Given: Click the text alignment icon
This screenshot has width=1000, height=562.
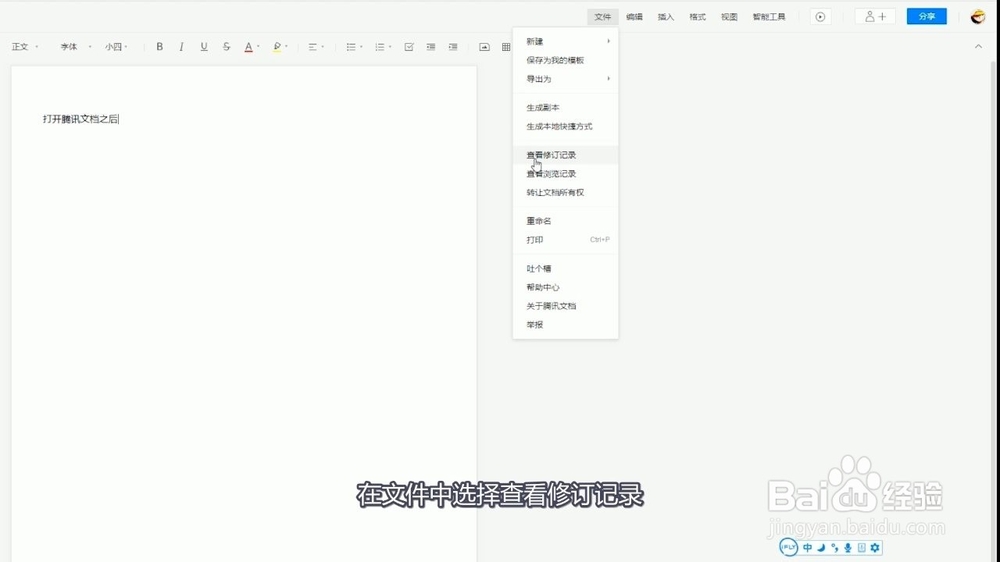Looking at the screenshot, I should (312, 47).
